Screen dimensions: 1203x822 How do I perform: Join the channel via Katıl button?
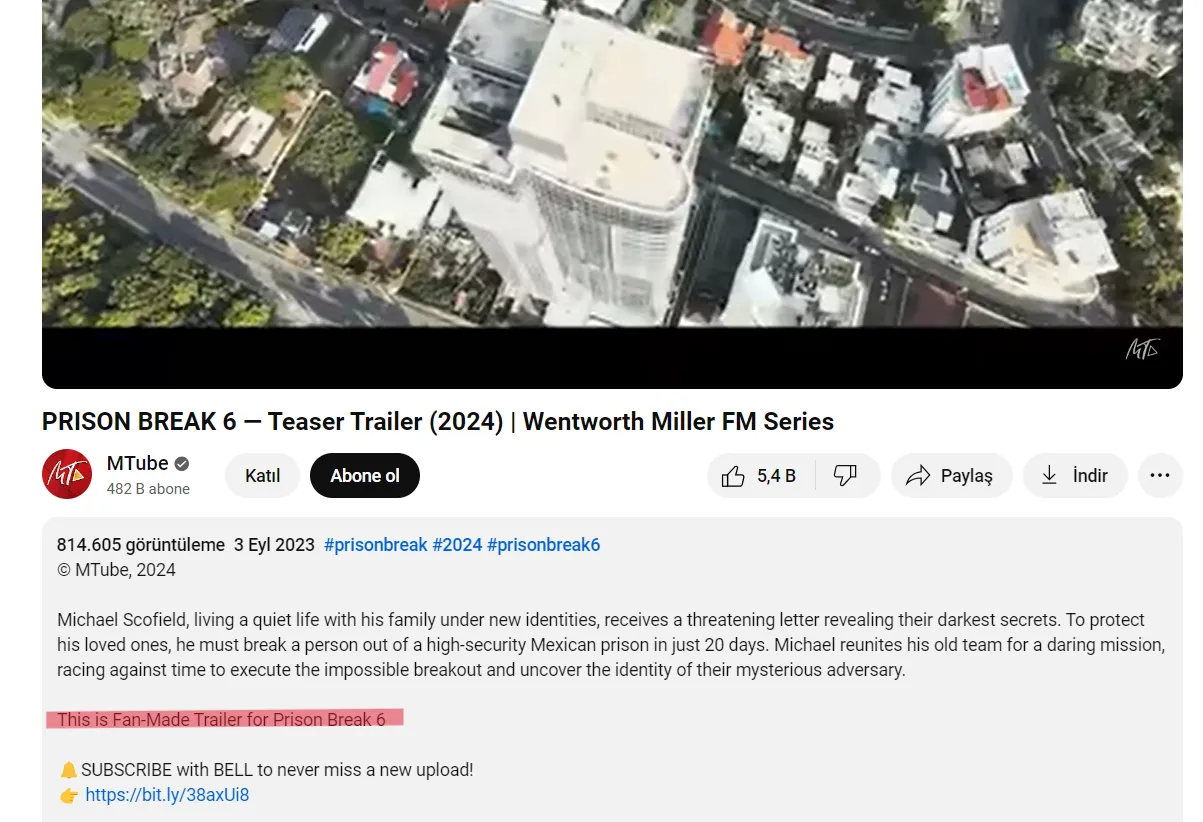[262, 476]
